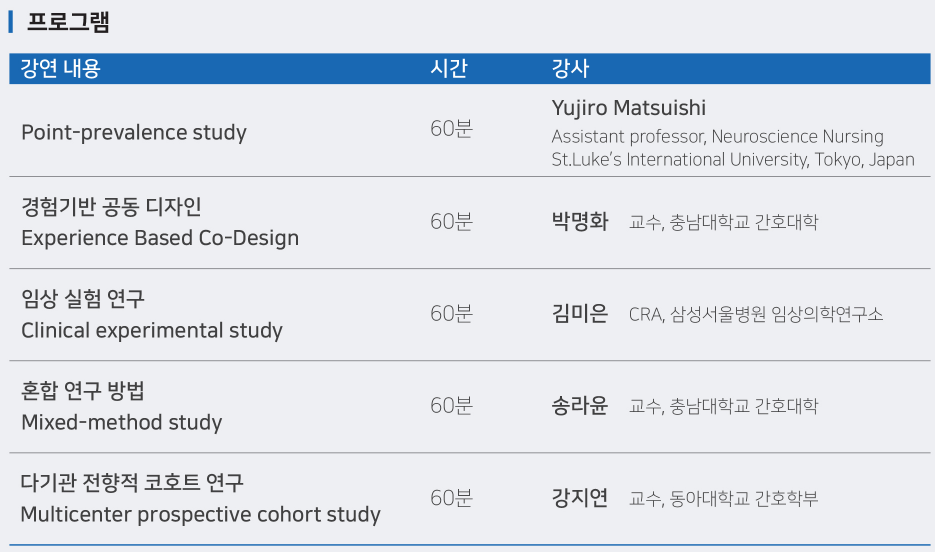Viewport: 935px width, 552px height.
Task: Click the Assistant professor, Neuroscience Nursing text
Action: click(x=717, y=136)
